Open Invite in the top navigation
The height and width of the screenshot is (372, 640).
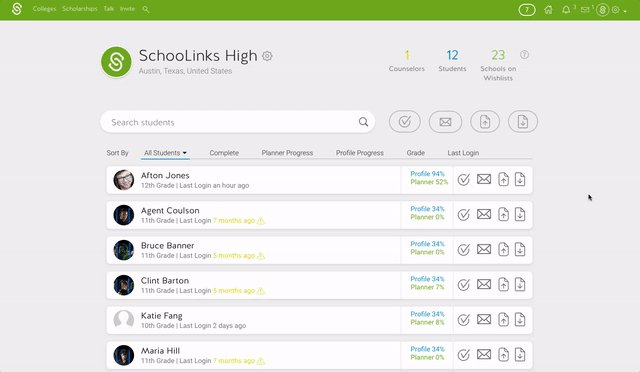click(127, 9)
